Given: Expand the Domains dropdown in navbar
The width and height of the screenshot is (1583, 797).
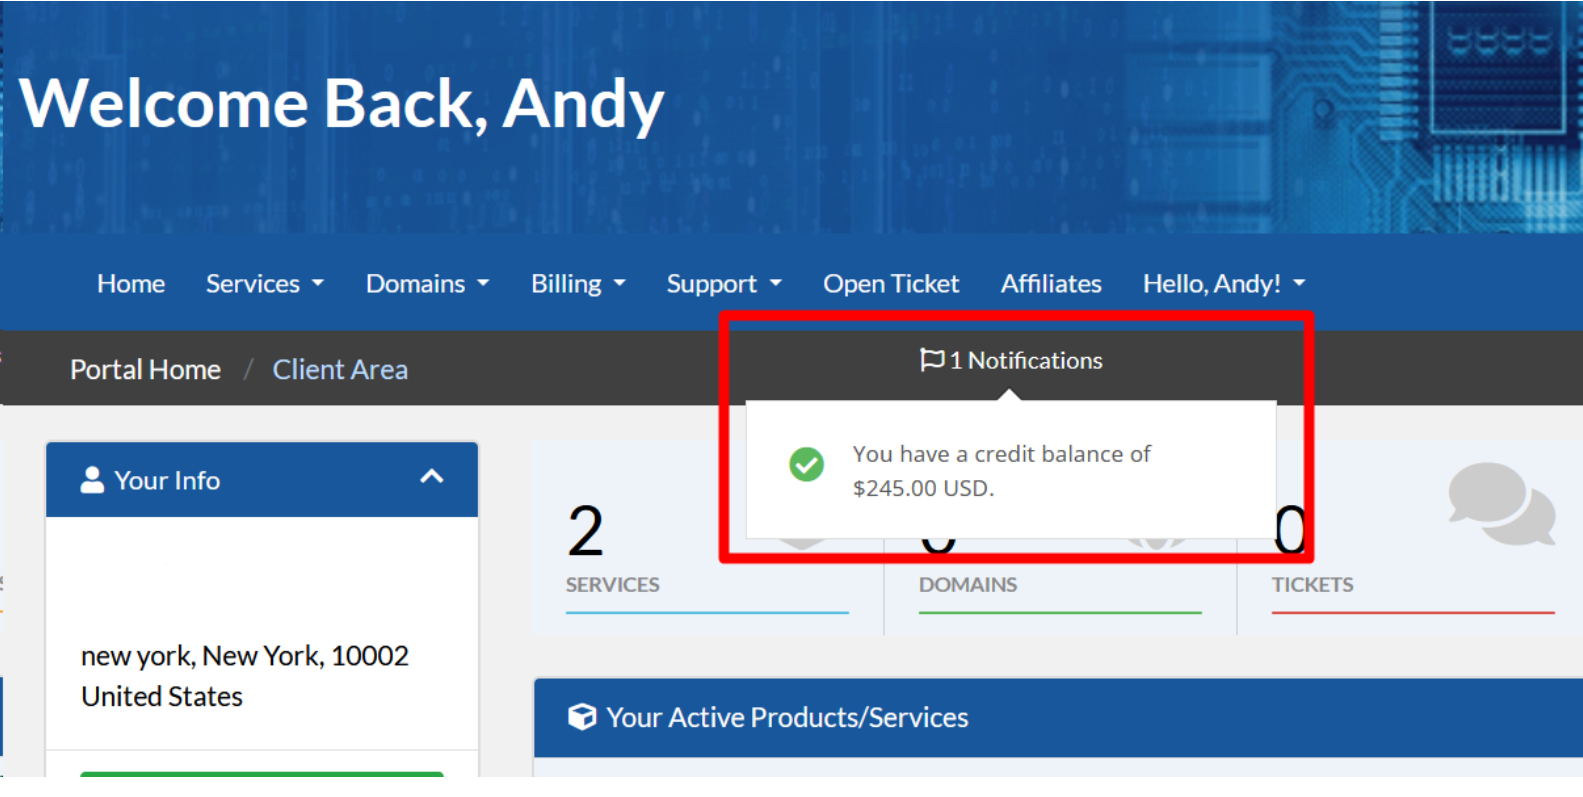Looking at the screenshot, I should [x=427, y=284].
